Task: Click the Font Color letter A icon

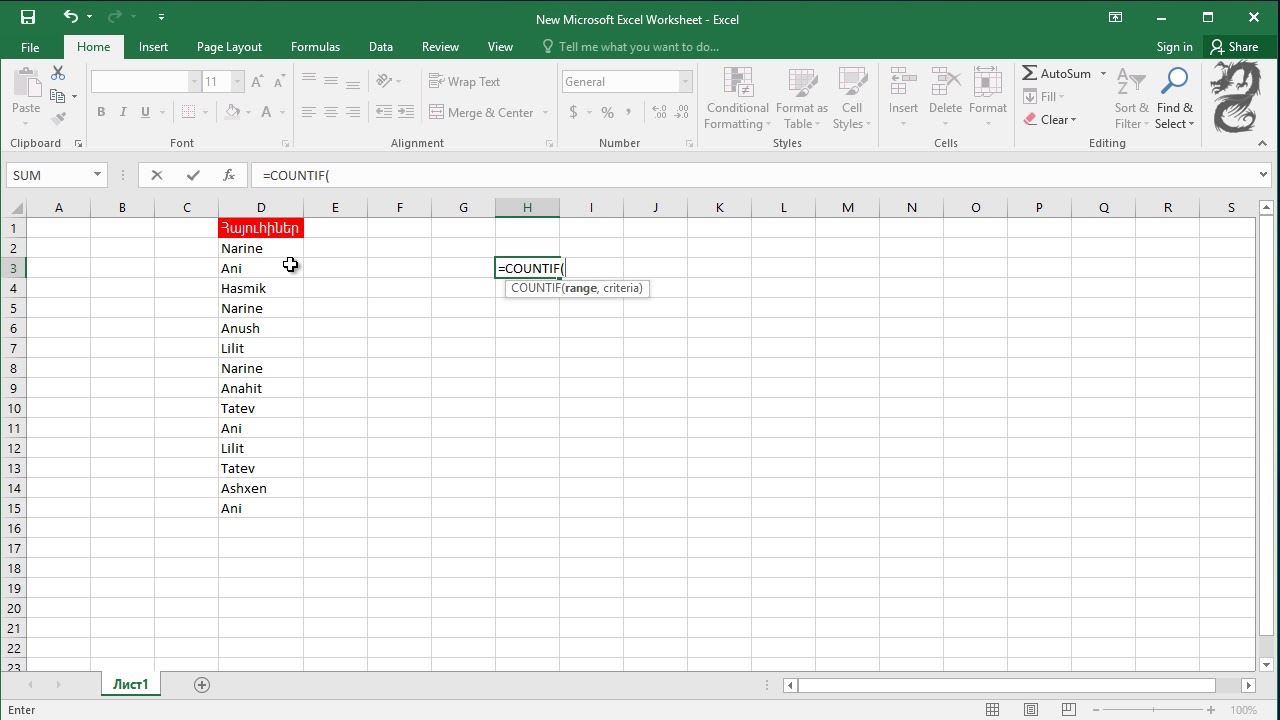Action: [267, 113]
